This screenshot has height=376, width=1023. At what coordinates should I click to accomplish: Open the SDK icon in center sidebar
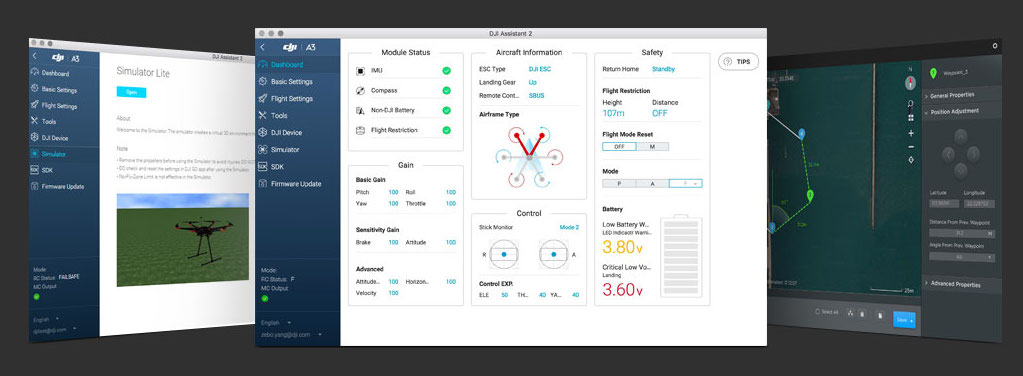[262, 166]
